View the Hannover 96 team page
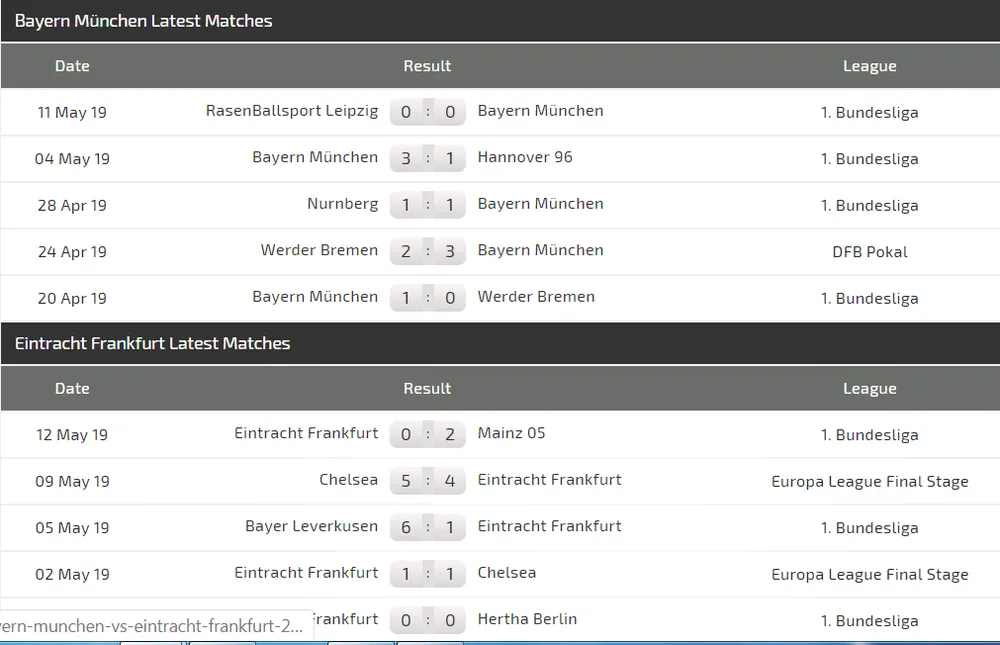The width and height of the screenshot is (1000, 645). tap(524, 158)
